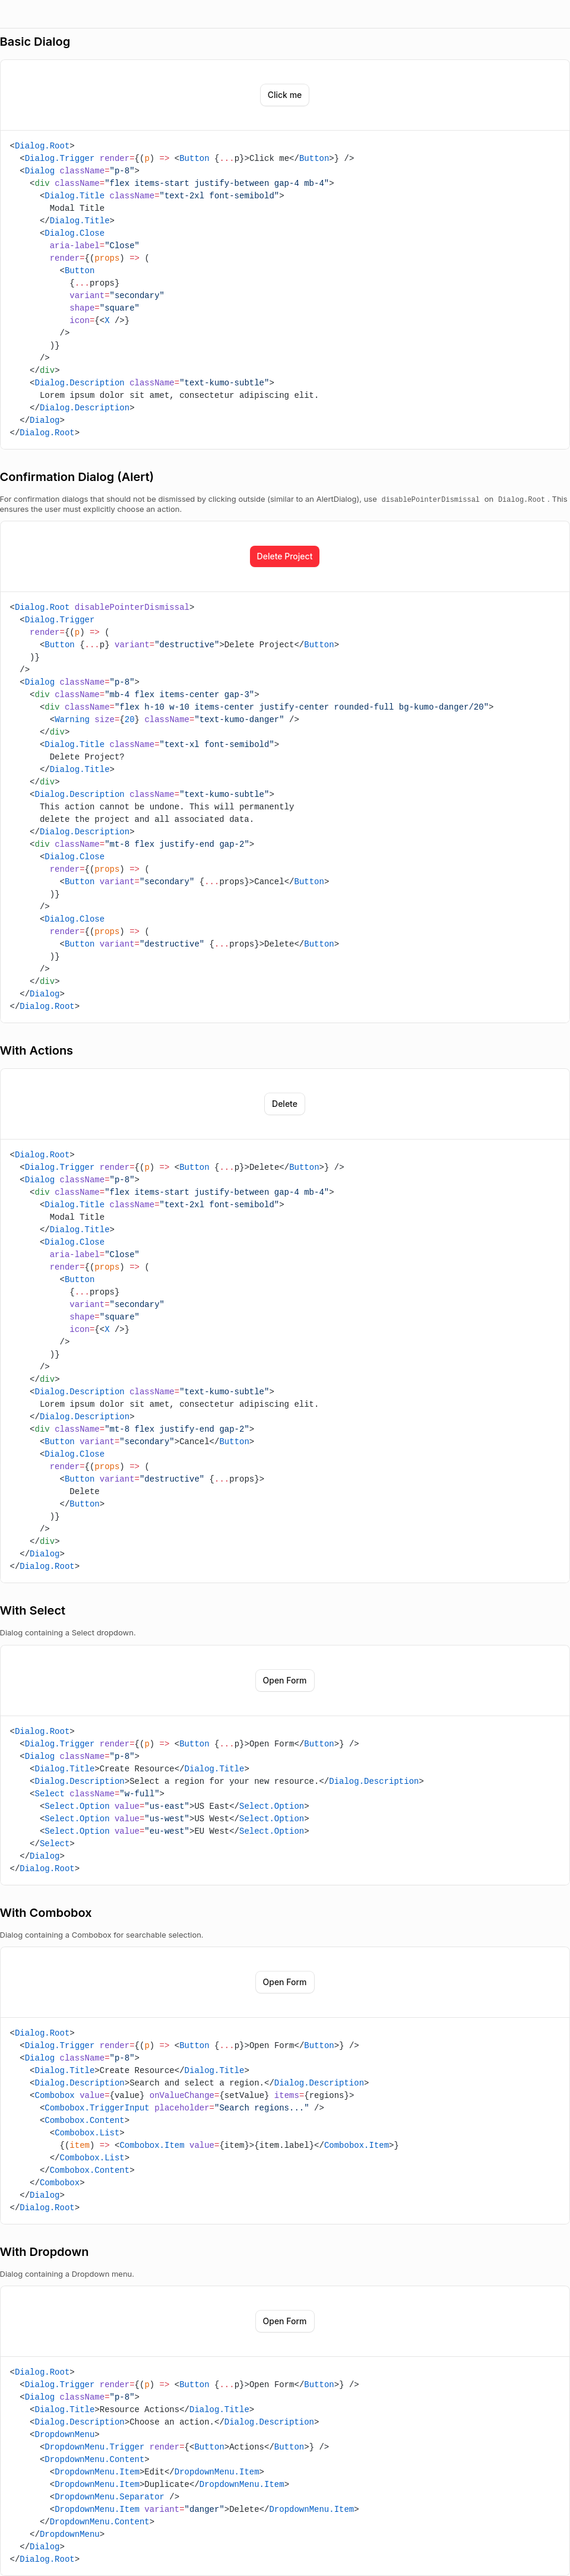Open Form button in With Combobox section
Screen dimensions: 570x2576
[x=284, y=1982]
